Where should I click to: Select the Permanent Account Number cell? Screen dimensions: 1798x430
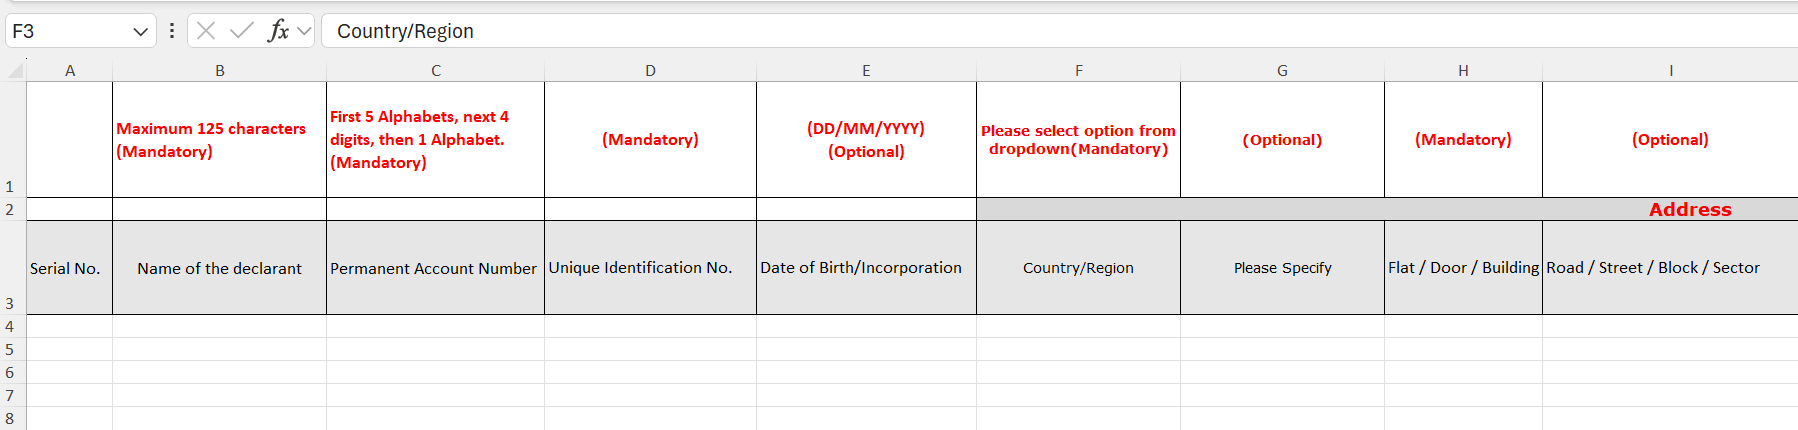(x=435, y=267)
